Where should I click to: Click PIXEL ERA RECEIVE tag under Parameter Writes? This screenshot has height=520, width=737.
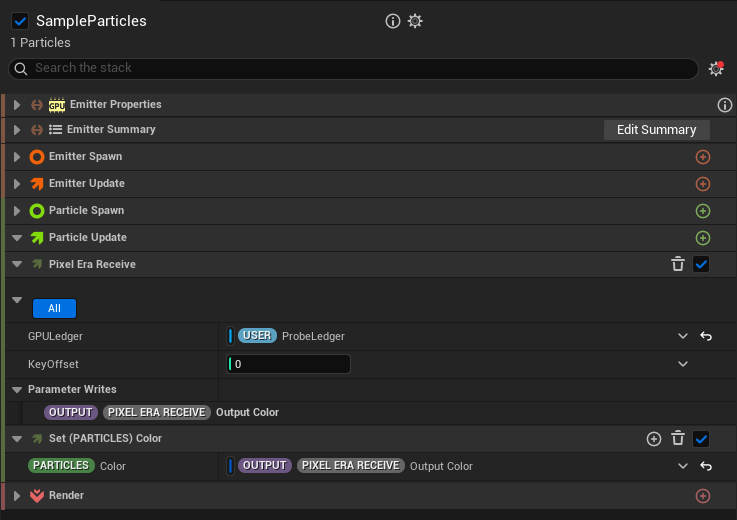(x=157, y=412)
